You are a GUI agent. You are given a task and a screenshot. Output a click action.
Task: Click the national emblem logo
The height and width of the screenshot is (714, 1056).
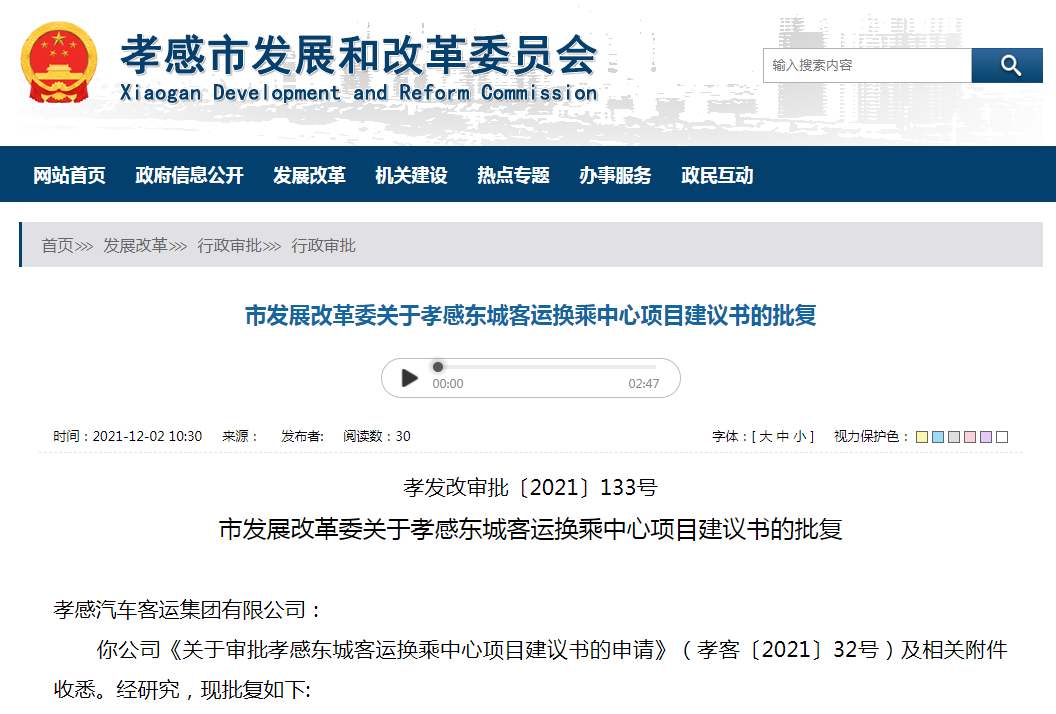click(59, 62)
